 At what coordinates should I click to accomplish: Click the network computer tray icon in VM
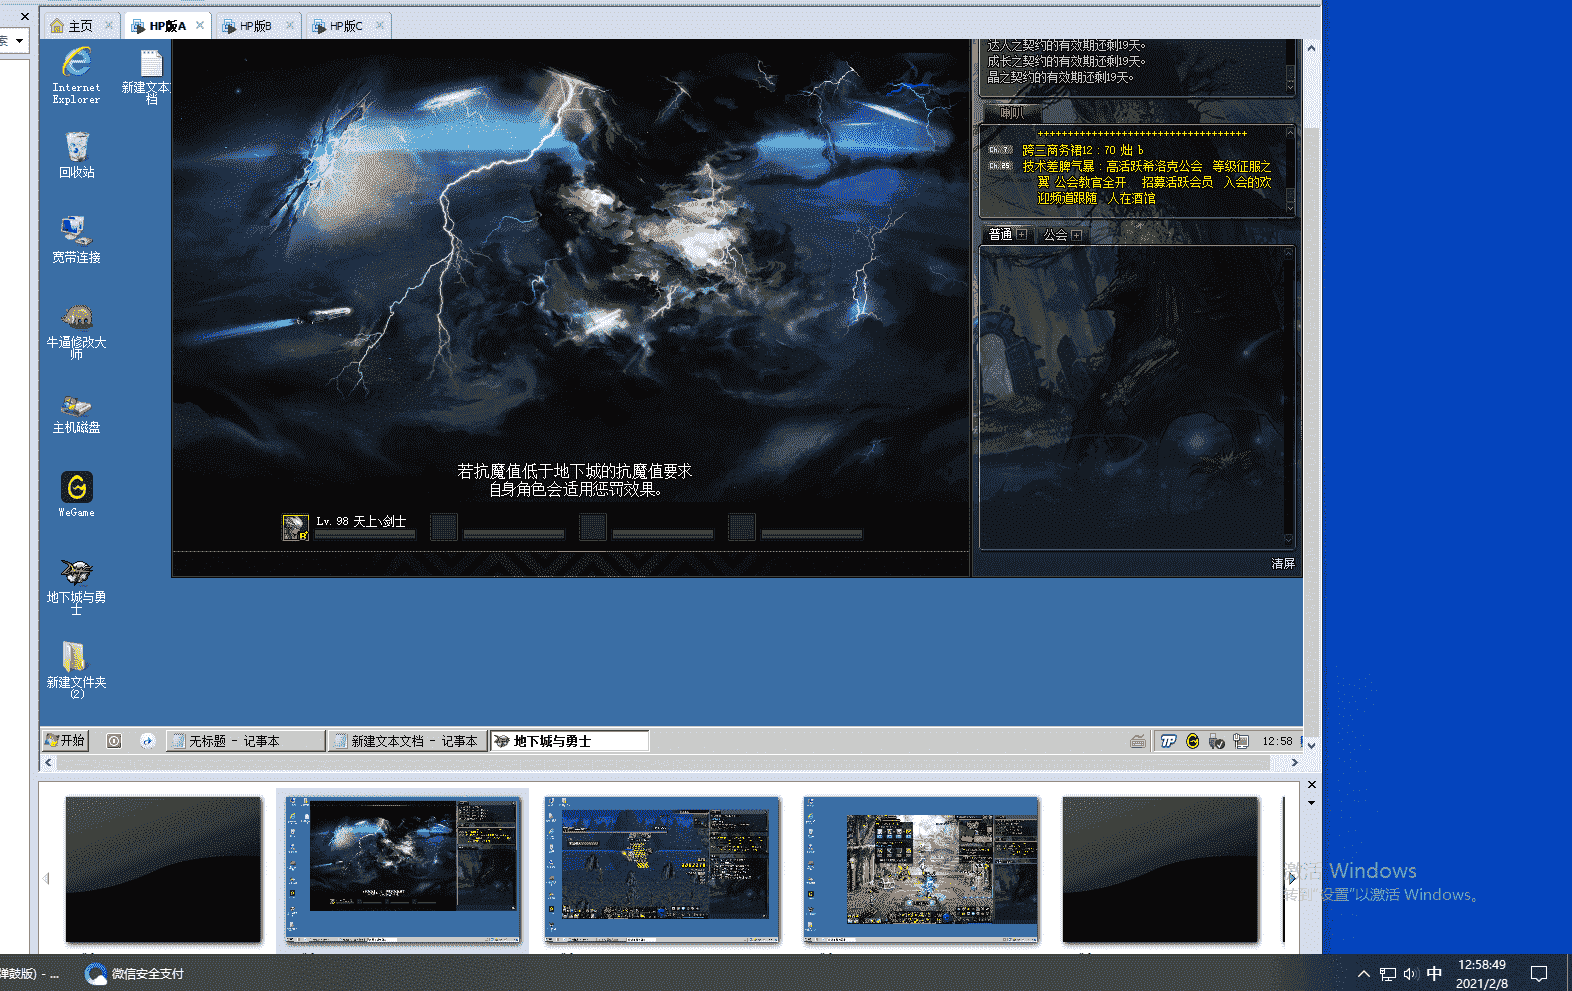point(1241,741)
